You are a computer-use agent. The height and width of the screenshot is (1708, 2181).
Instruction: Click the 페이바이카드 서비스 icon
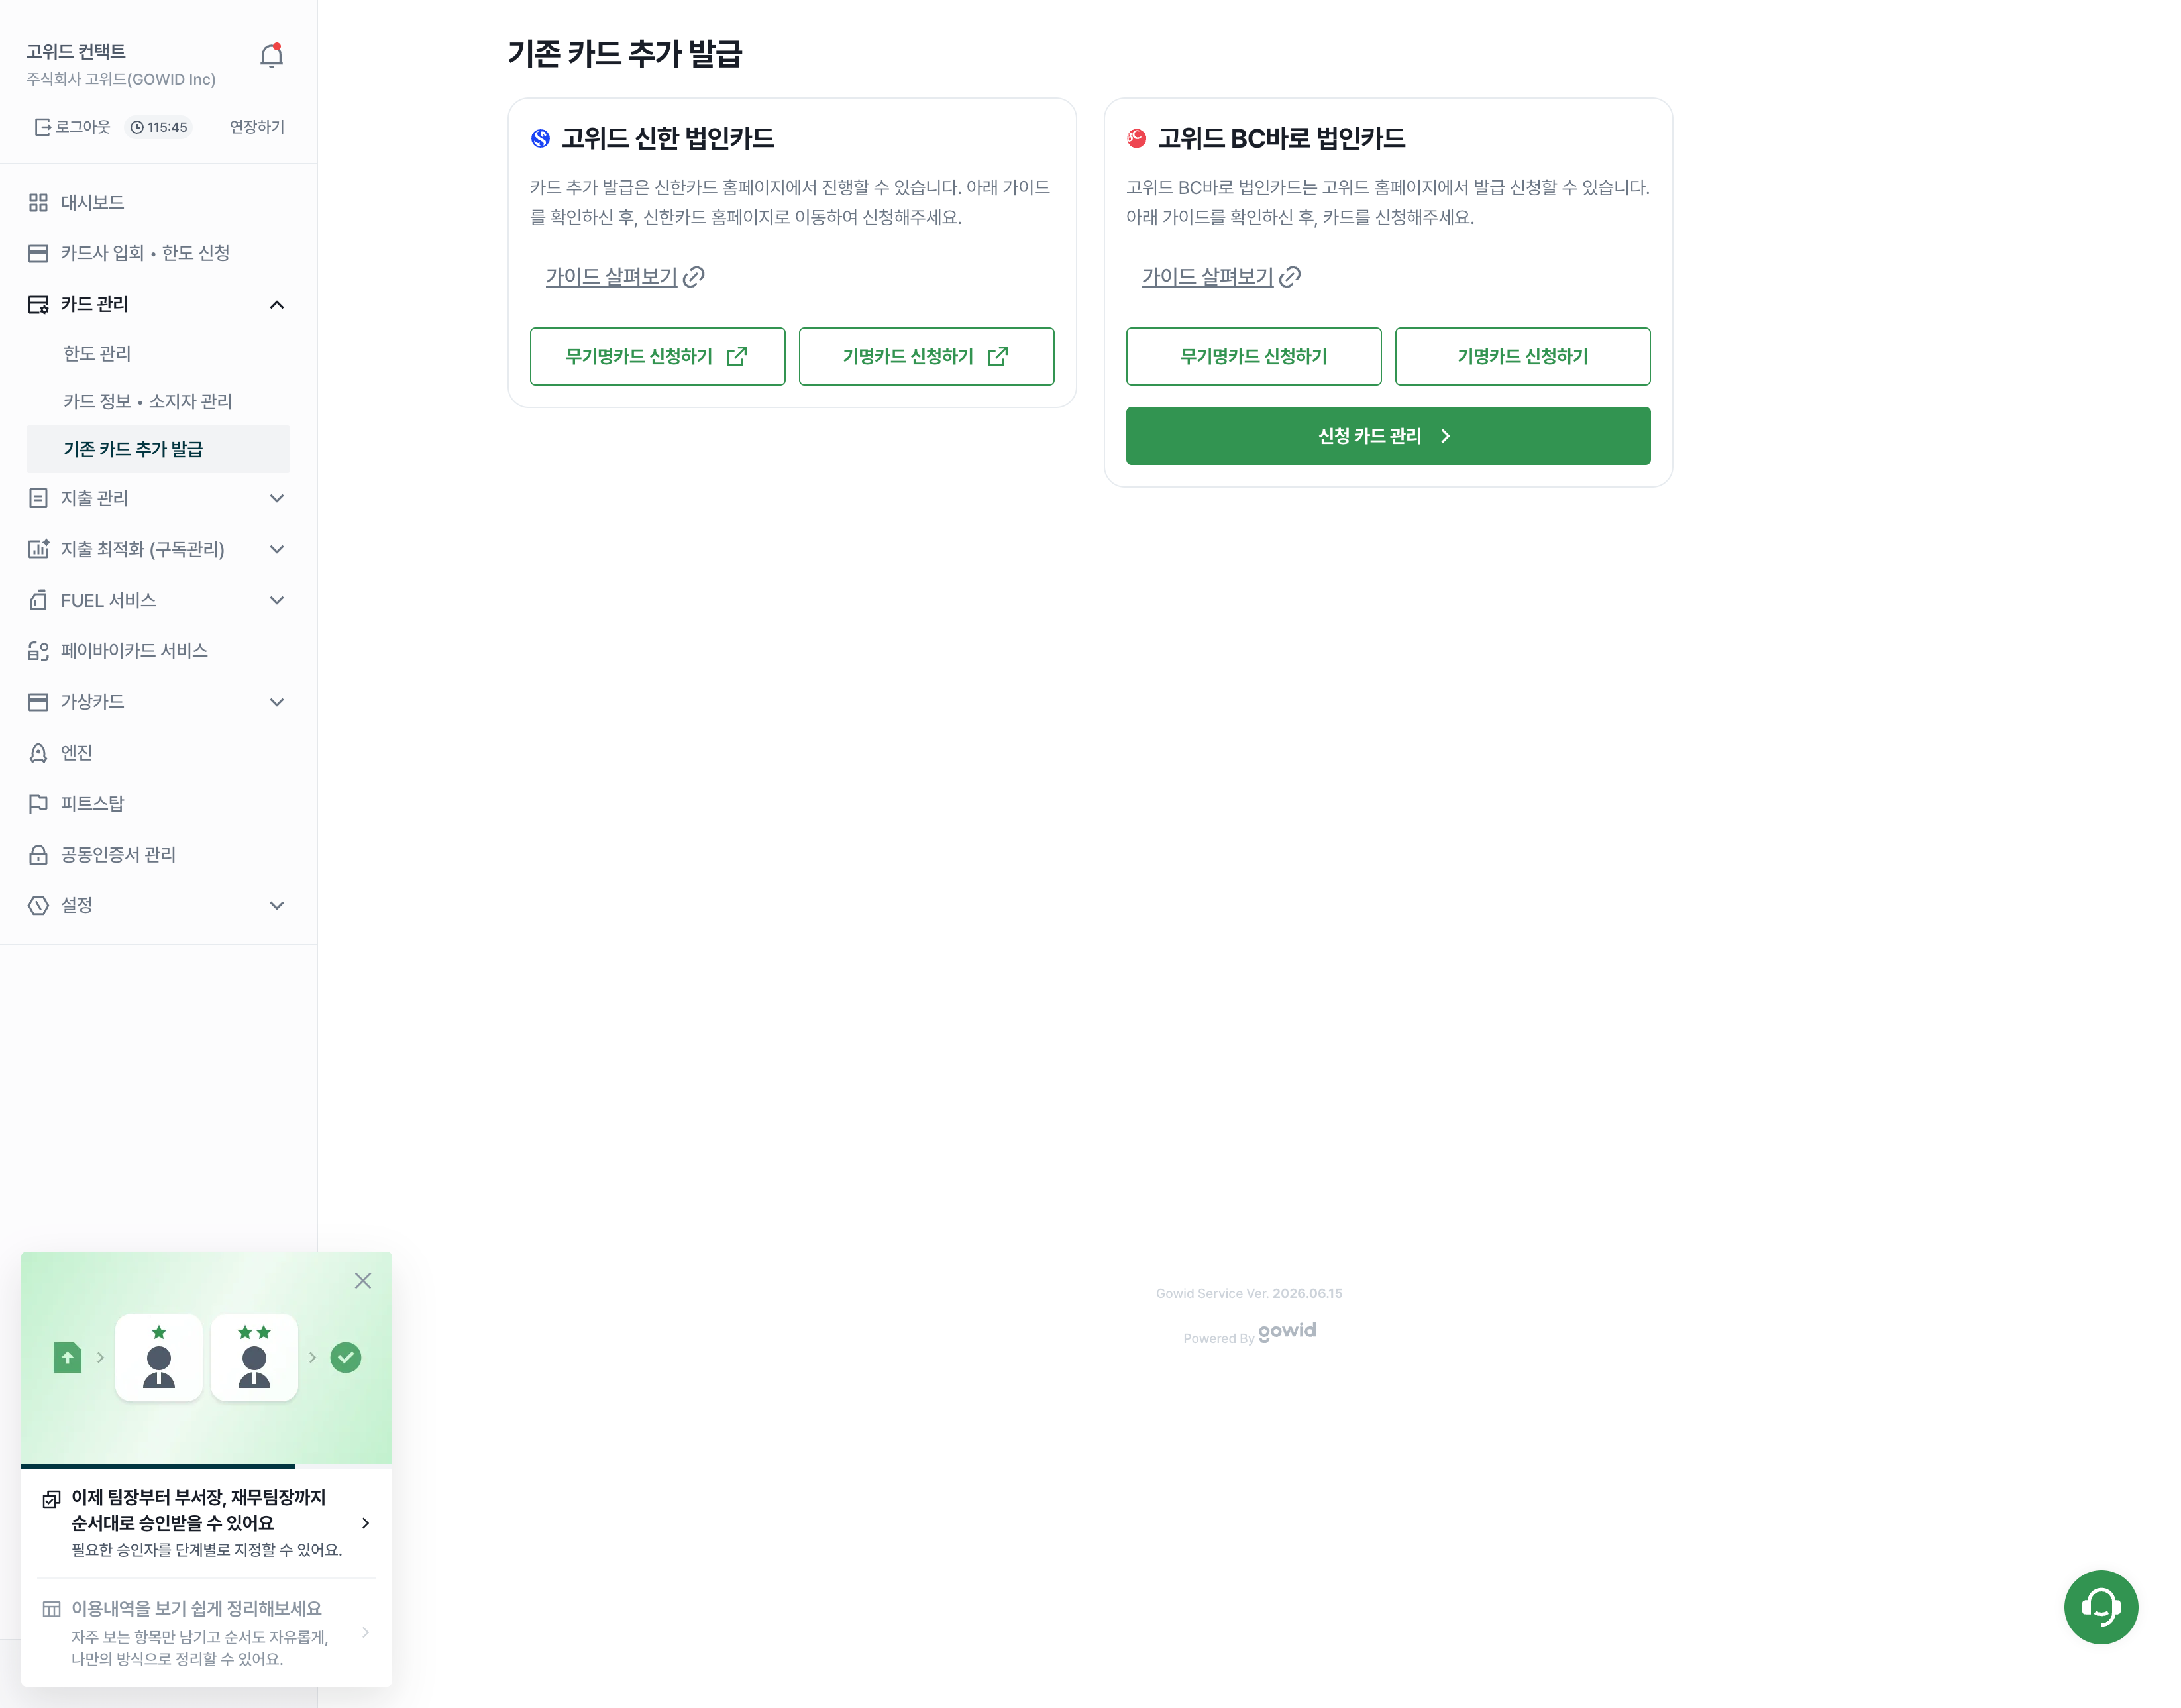point(38,651)
